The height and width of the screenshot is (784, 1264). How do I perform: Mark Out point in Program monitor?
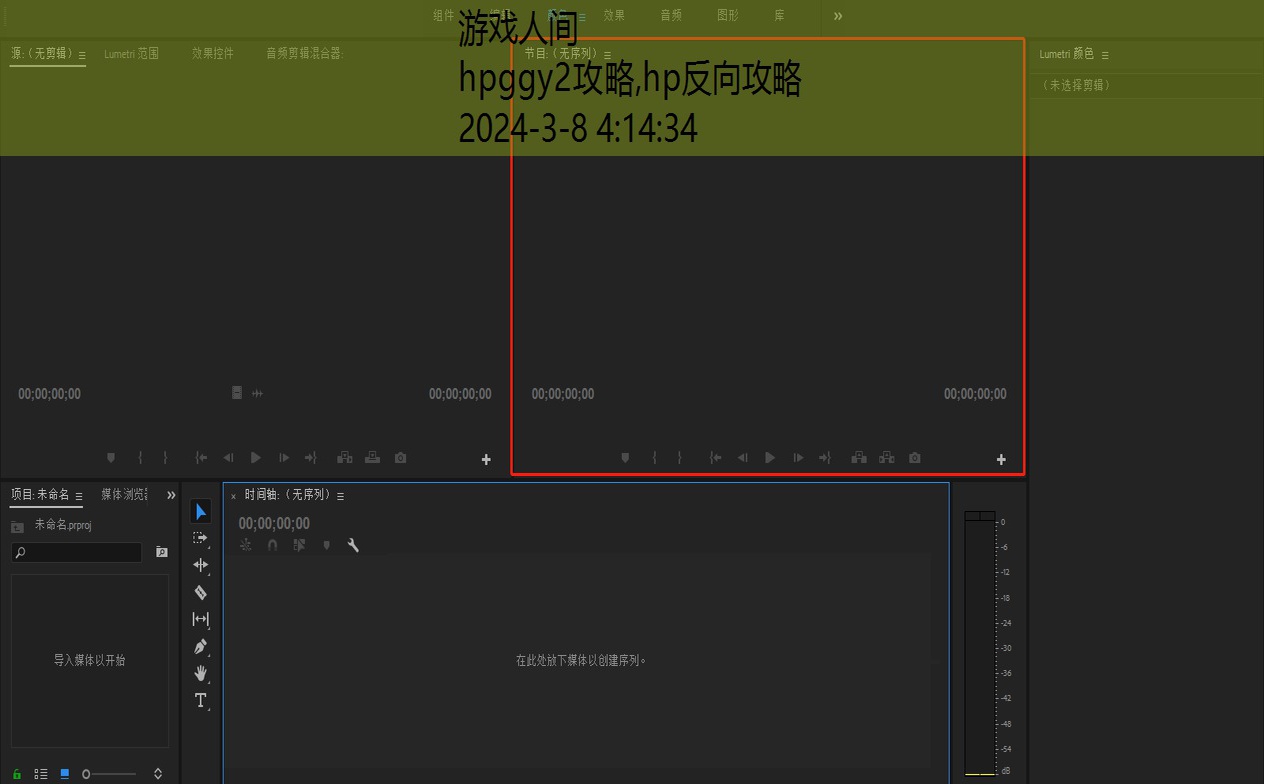(x=679, y=458)
